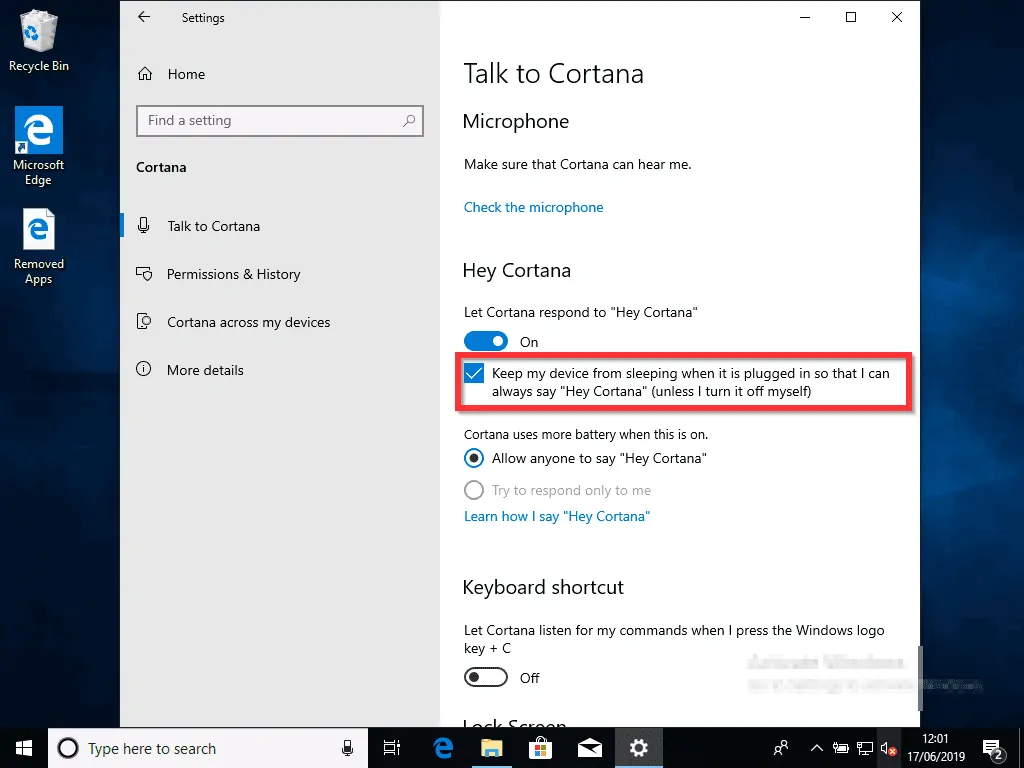Click the microphone icon beside Talk to Cortana
Viewport: 1024px width, 768px height.
coord(144,225)
